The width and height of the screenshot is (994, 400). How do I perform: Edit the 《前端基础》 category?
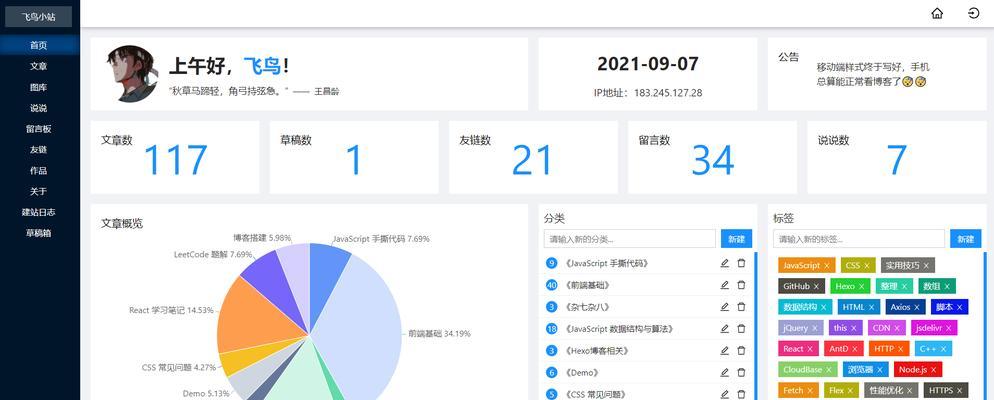point(725,285)
